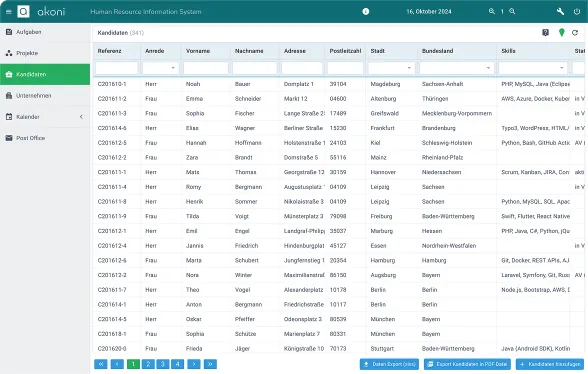Viewport: 588px width, 374px height.
Task: Click the refresh icon above the table
Action: point(575,33)
